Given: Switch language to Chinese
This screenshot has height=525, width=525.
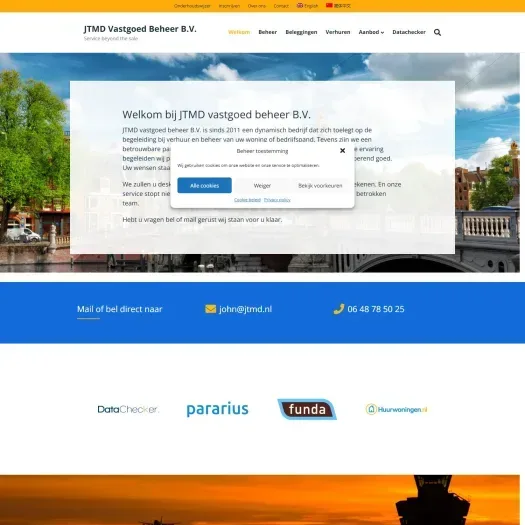Looking at the screenshot, I should pyautogui.click(x=339, y=6).
